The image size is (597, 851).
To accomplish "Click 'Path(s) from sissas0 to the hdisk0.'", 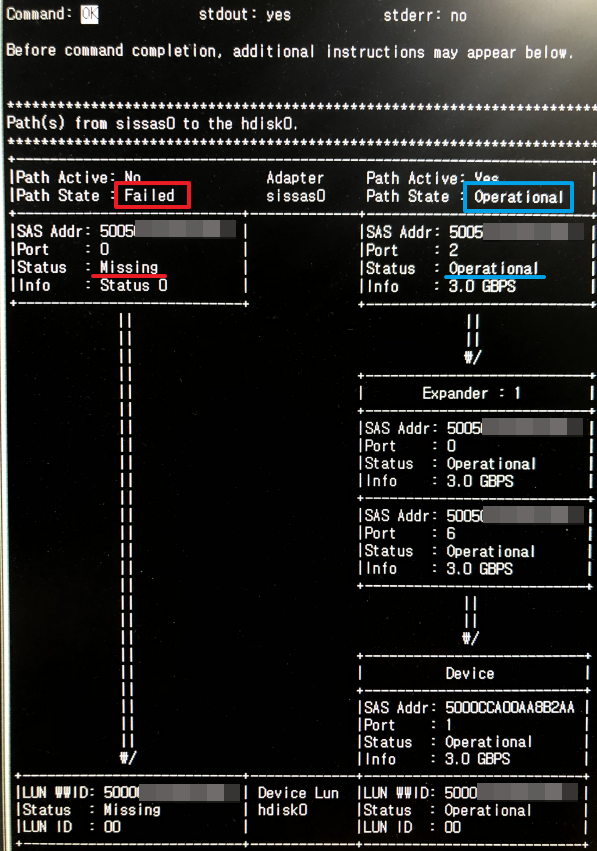I will [152, 123].
